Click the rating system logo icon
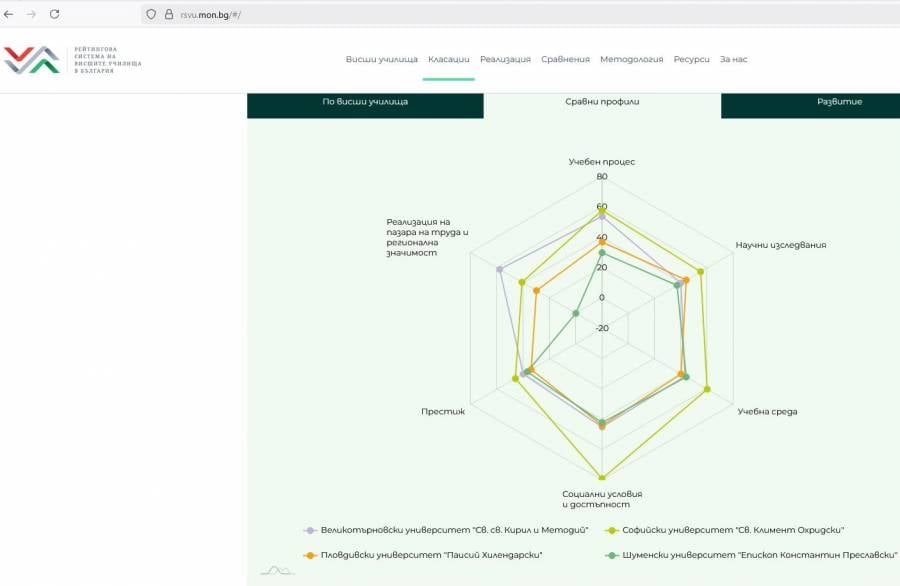Viewport: 900px width, 586px height. coord(31,60)
